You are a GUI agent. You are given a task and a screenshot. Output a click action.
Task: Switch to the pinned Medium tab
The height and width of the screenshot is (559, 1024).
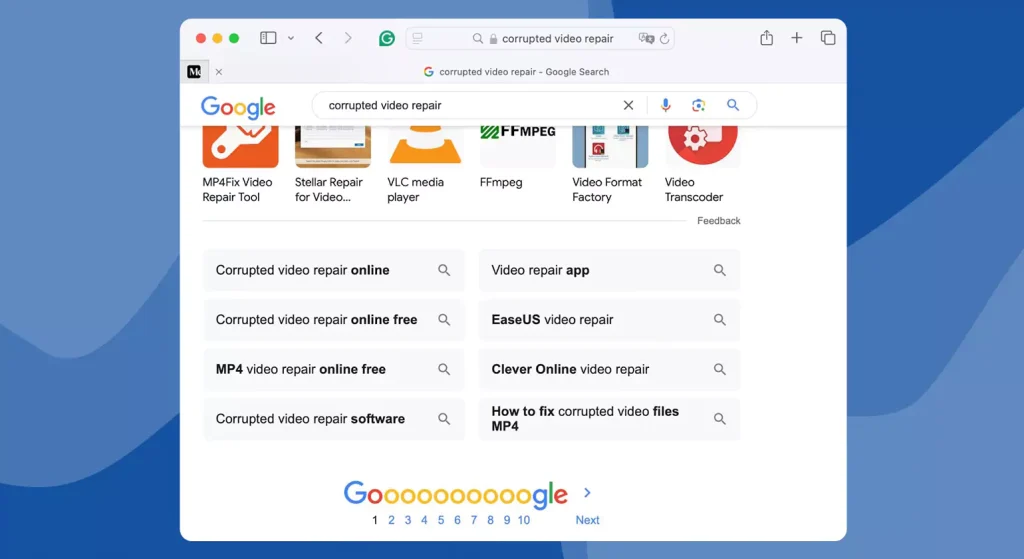pyautogui.click(x=195, y=72)
